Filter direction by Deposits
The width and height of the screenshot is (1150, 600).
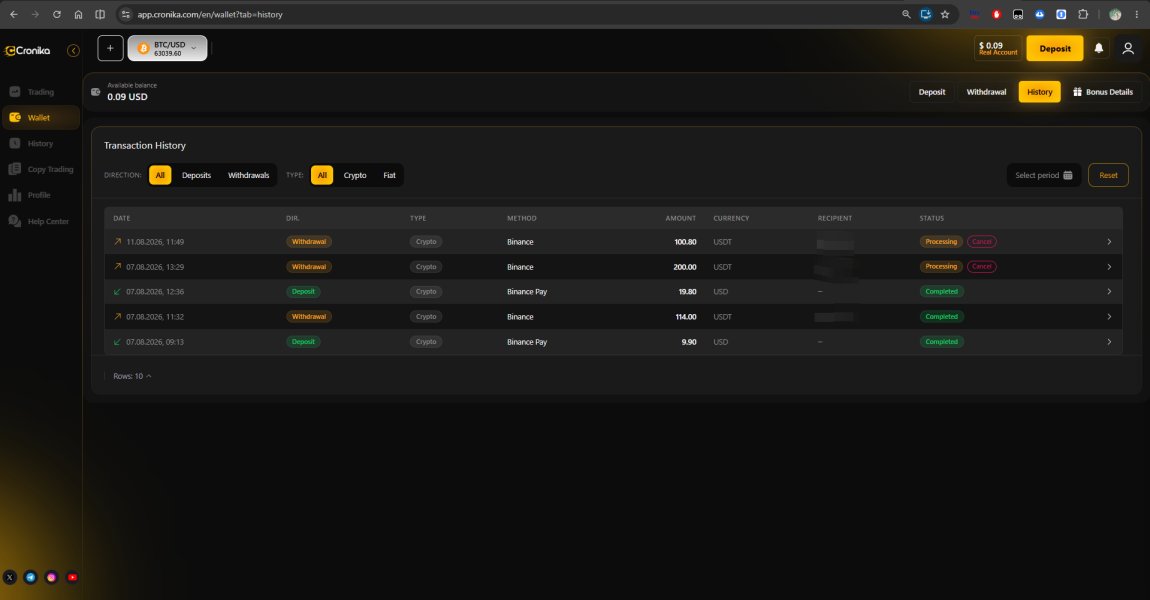tap(197, 175)
